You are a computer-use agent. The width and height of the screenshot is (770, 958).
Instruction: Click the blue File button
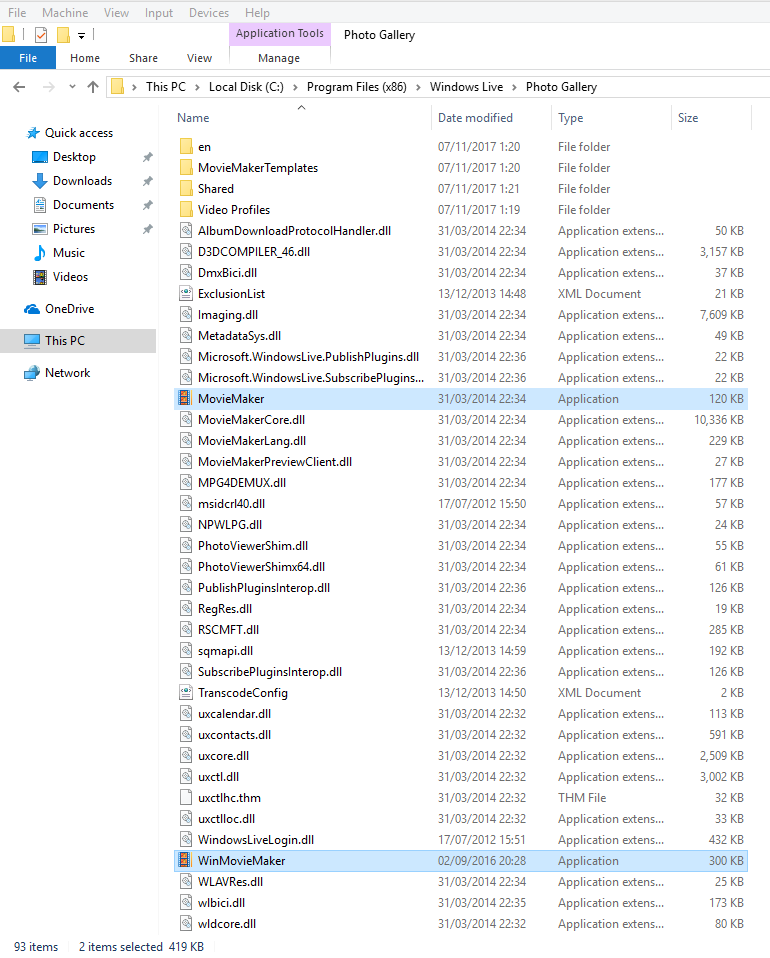point(28,58)
